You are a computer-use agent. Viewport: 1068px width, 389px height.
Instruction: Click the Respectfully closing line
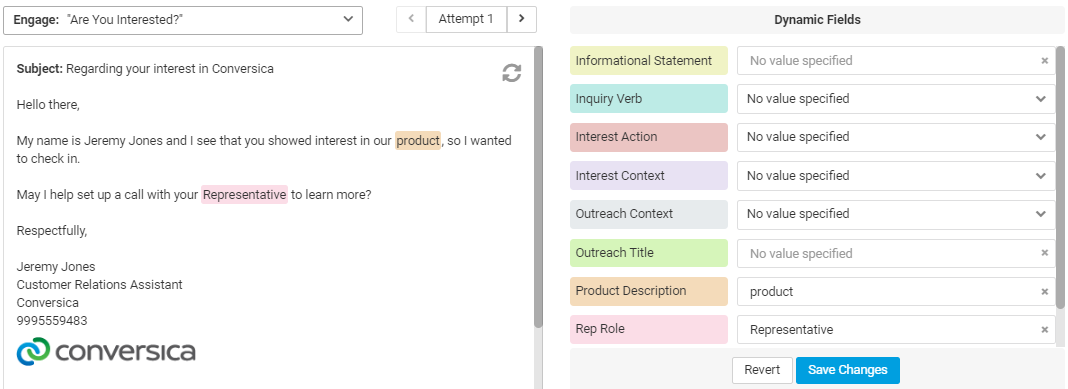point(52,231)
